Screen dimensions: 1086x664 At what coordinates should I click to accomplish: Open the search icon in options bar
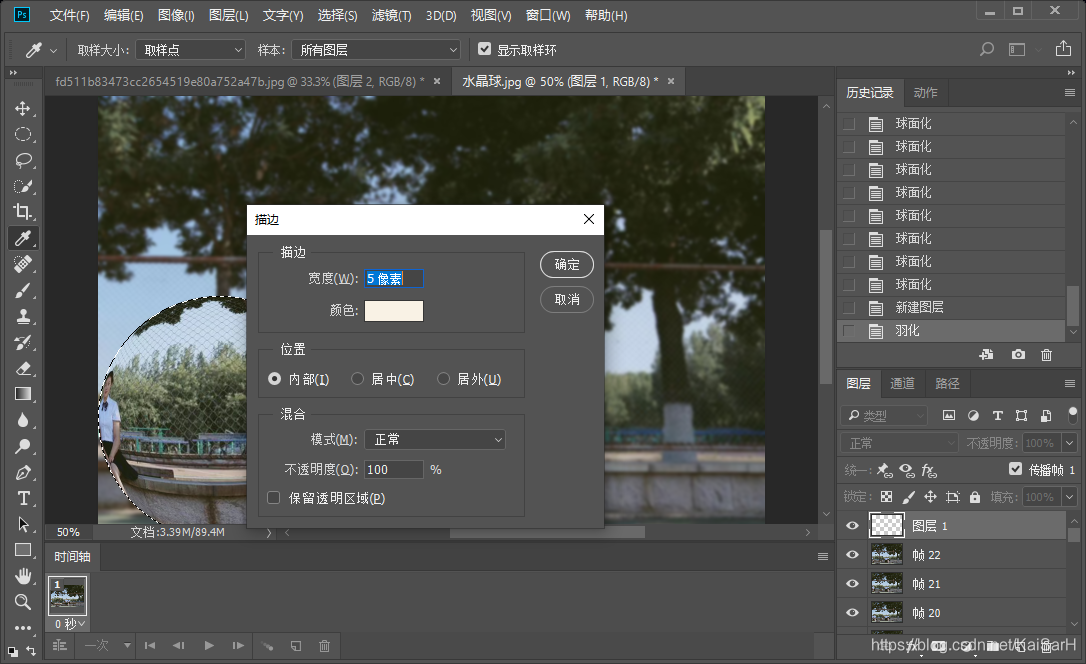987,49
